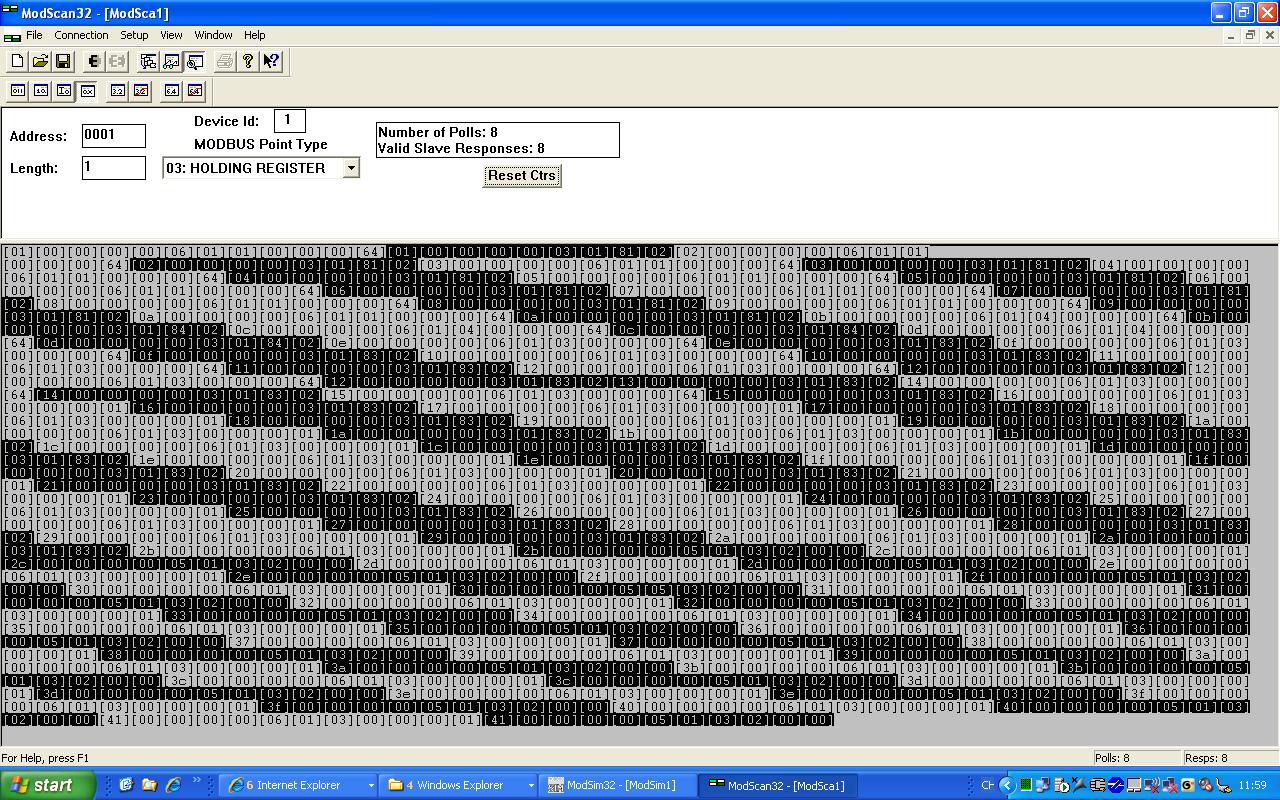Image resolution: width=1280 pixels, height=800 pixels.
Task: Expand the Quick Launch chevron
Action: pos(197,781)
